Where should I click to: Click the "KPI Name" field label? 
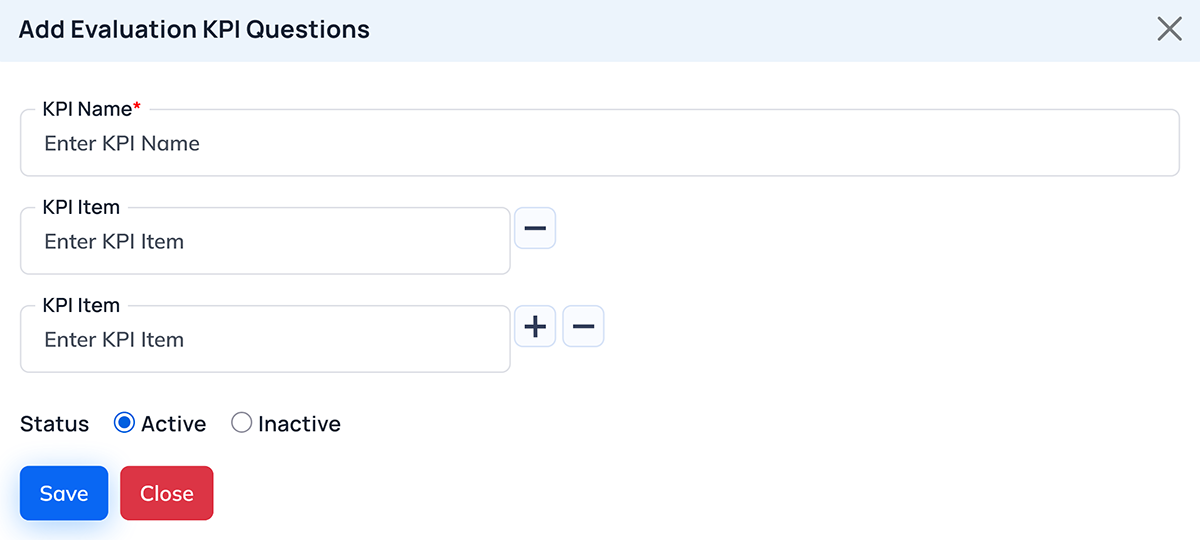click(x=87, y=109)
